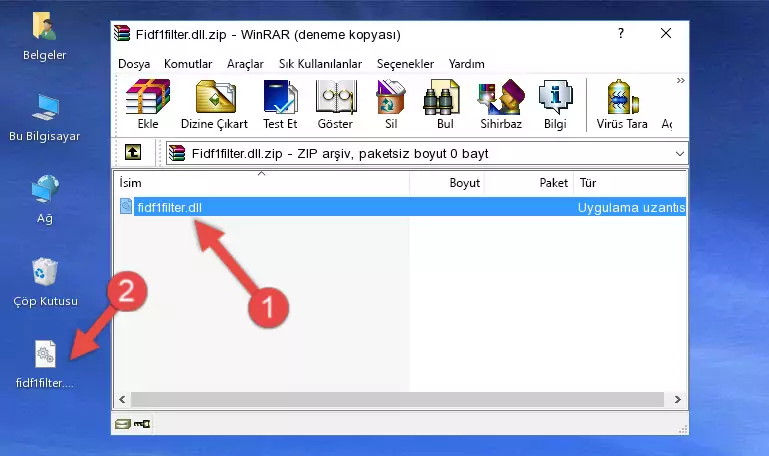Image resolution: width=769 pixels, height=456 pixels.
Task: Open the Araçlar menu
Action: pyautogui.click(x=245, y=64)
